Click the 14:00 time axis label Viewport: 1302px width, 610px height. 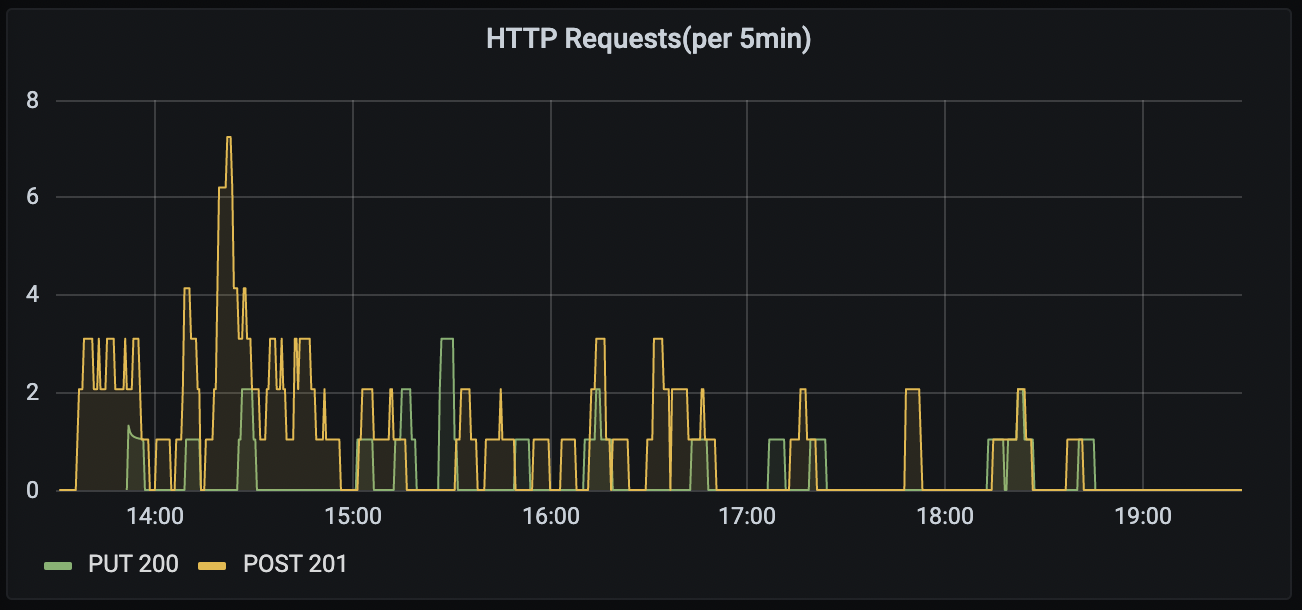pyautogui.click(x=155, y=517)
